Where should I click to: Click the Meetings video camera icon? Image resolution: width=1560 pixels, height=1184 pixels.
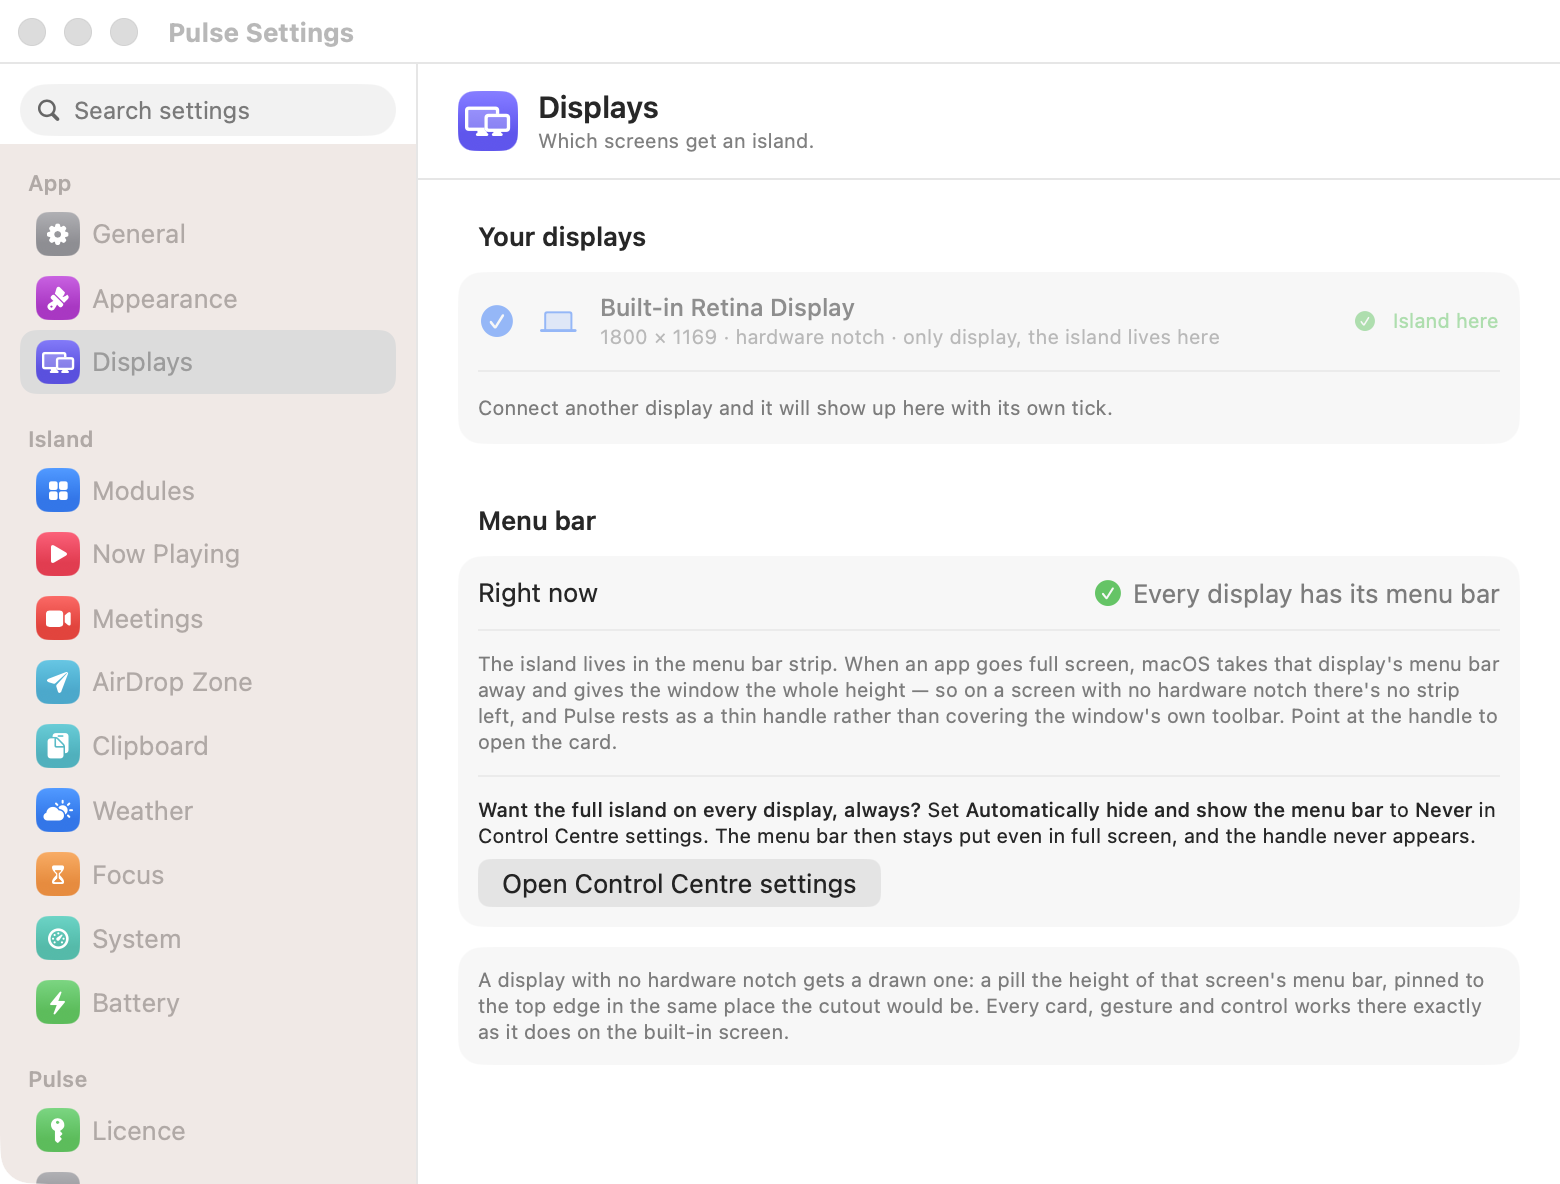tap(58, 618)
